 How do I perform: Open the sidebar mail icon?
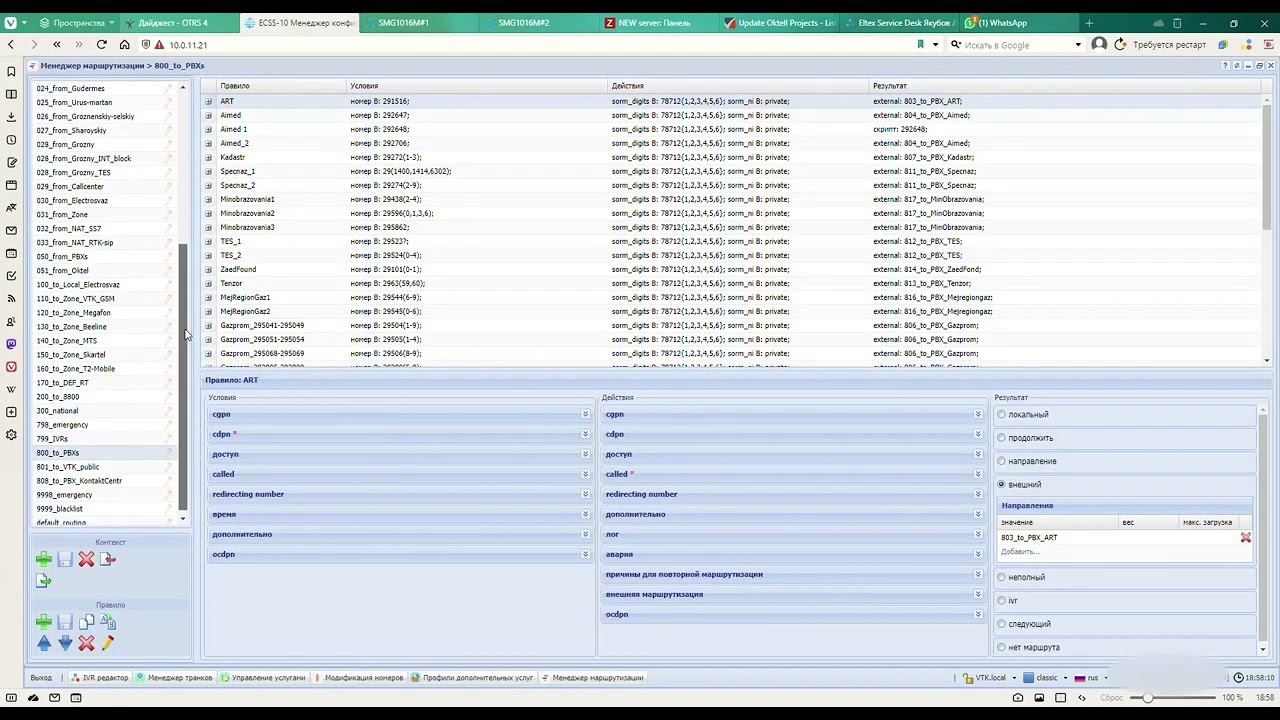[11, 231]
